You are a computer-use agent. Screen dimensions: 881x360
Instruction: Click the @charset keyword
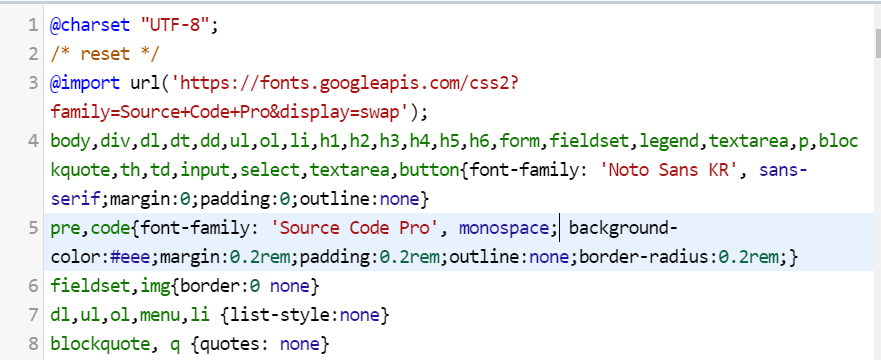[x=90, y=26]
